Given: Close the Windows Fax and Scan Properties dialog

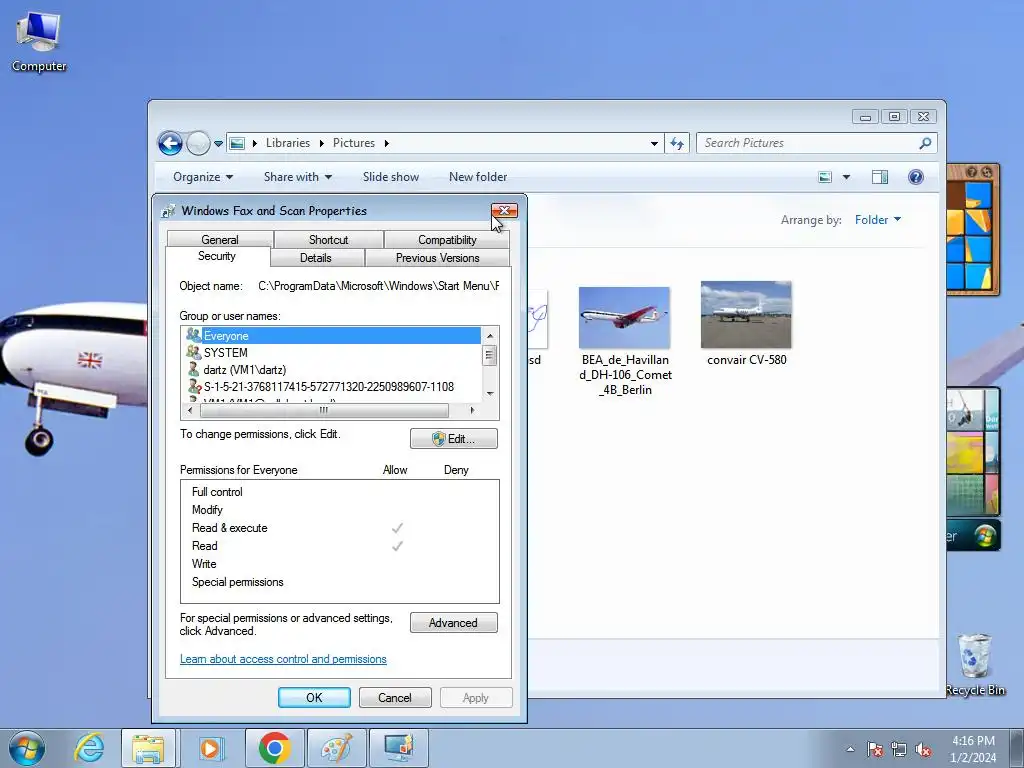Looking at the screenshot, I should click(x=504, y=210).
